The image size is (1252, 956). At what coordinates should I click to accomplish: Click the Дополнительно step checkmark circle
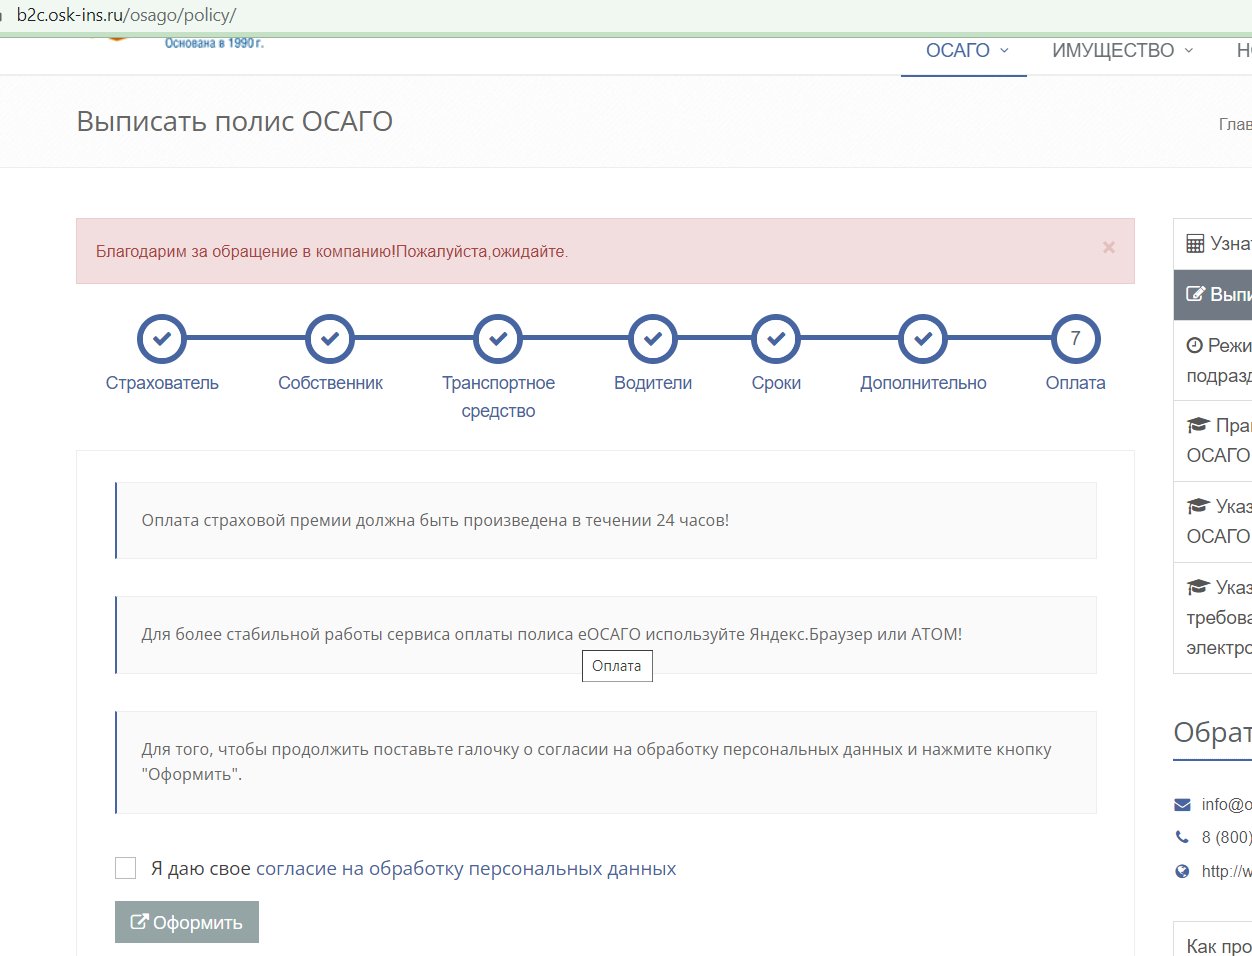923,339
